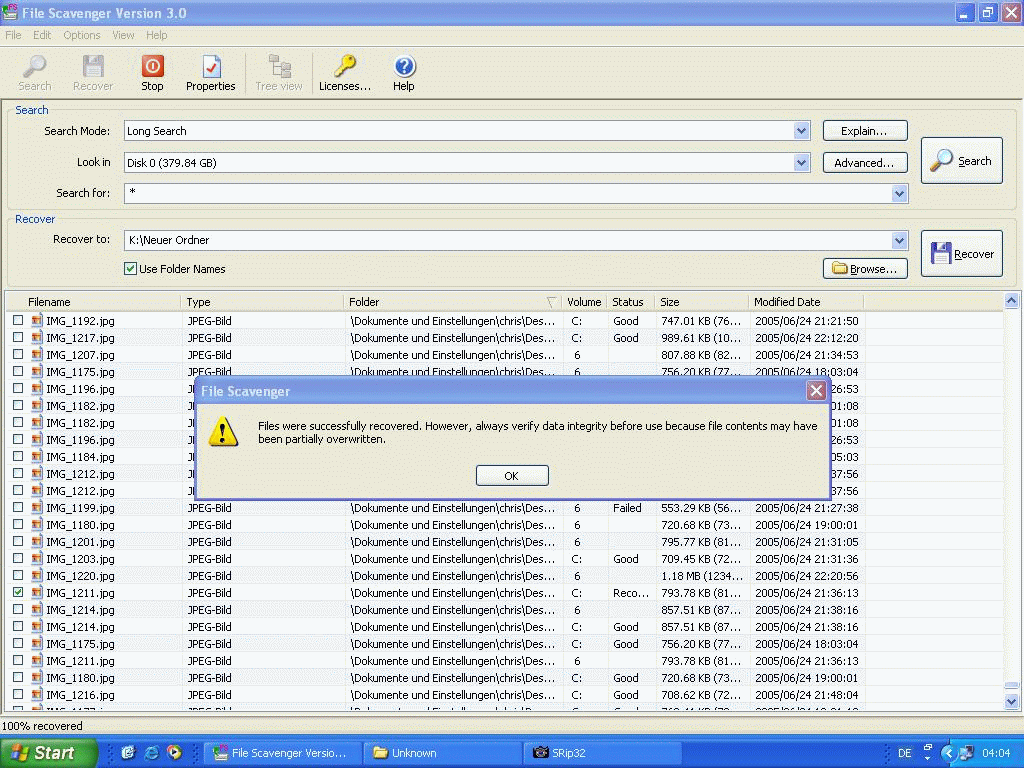This screenshot has width=1024, height=768.
Task: Open the Search for dropdown arrow
Action: click(x=899, y=193)
